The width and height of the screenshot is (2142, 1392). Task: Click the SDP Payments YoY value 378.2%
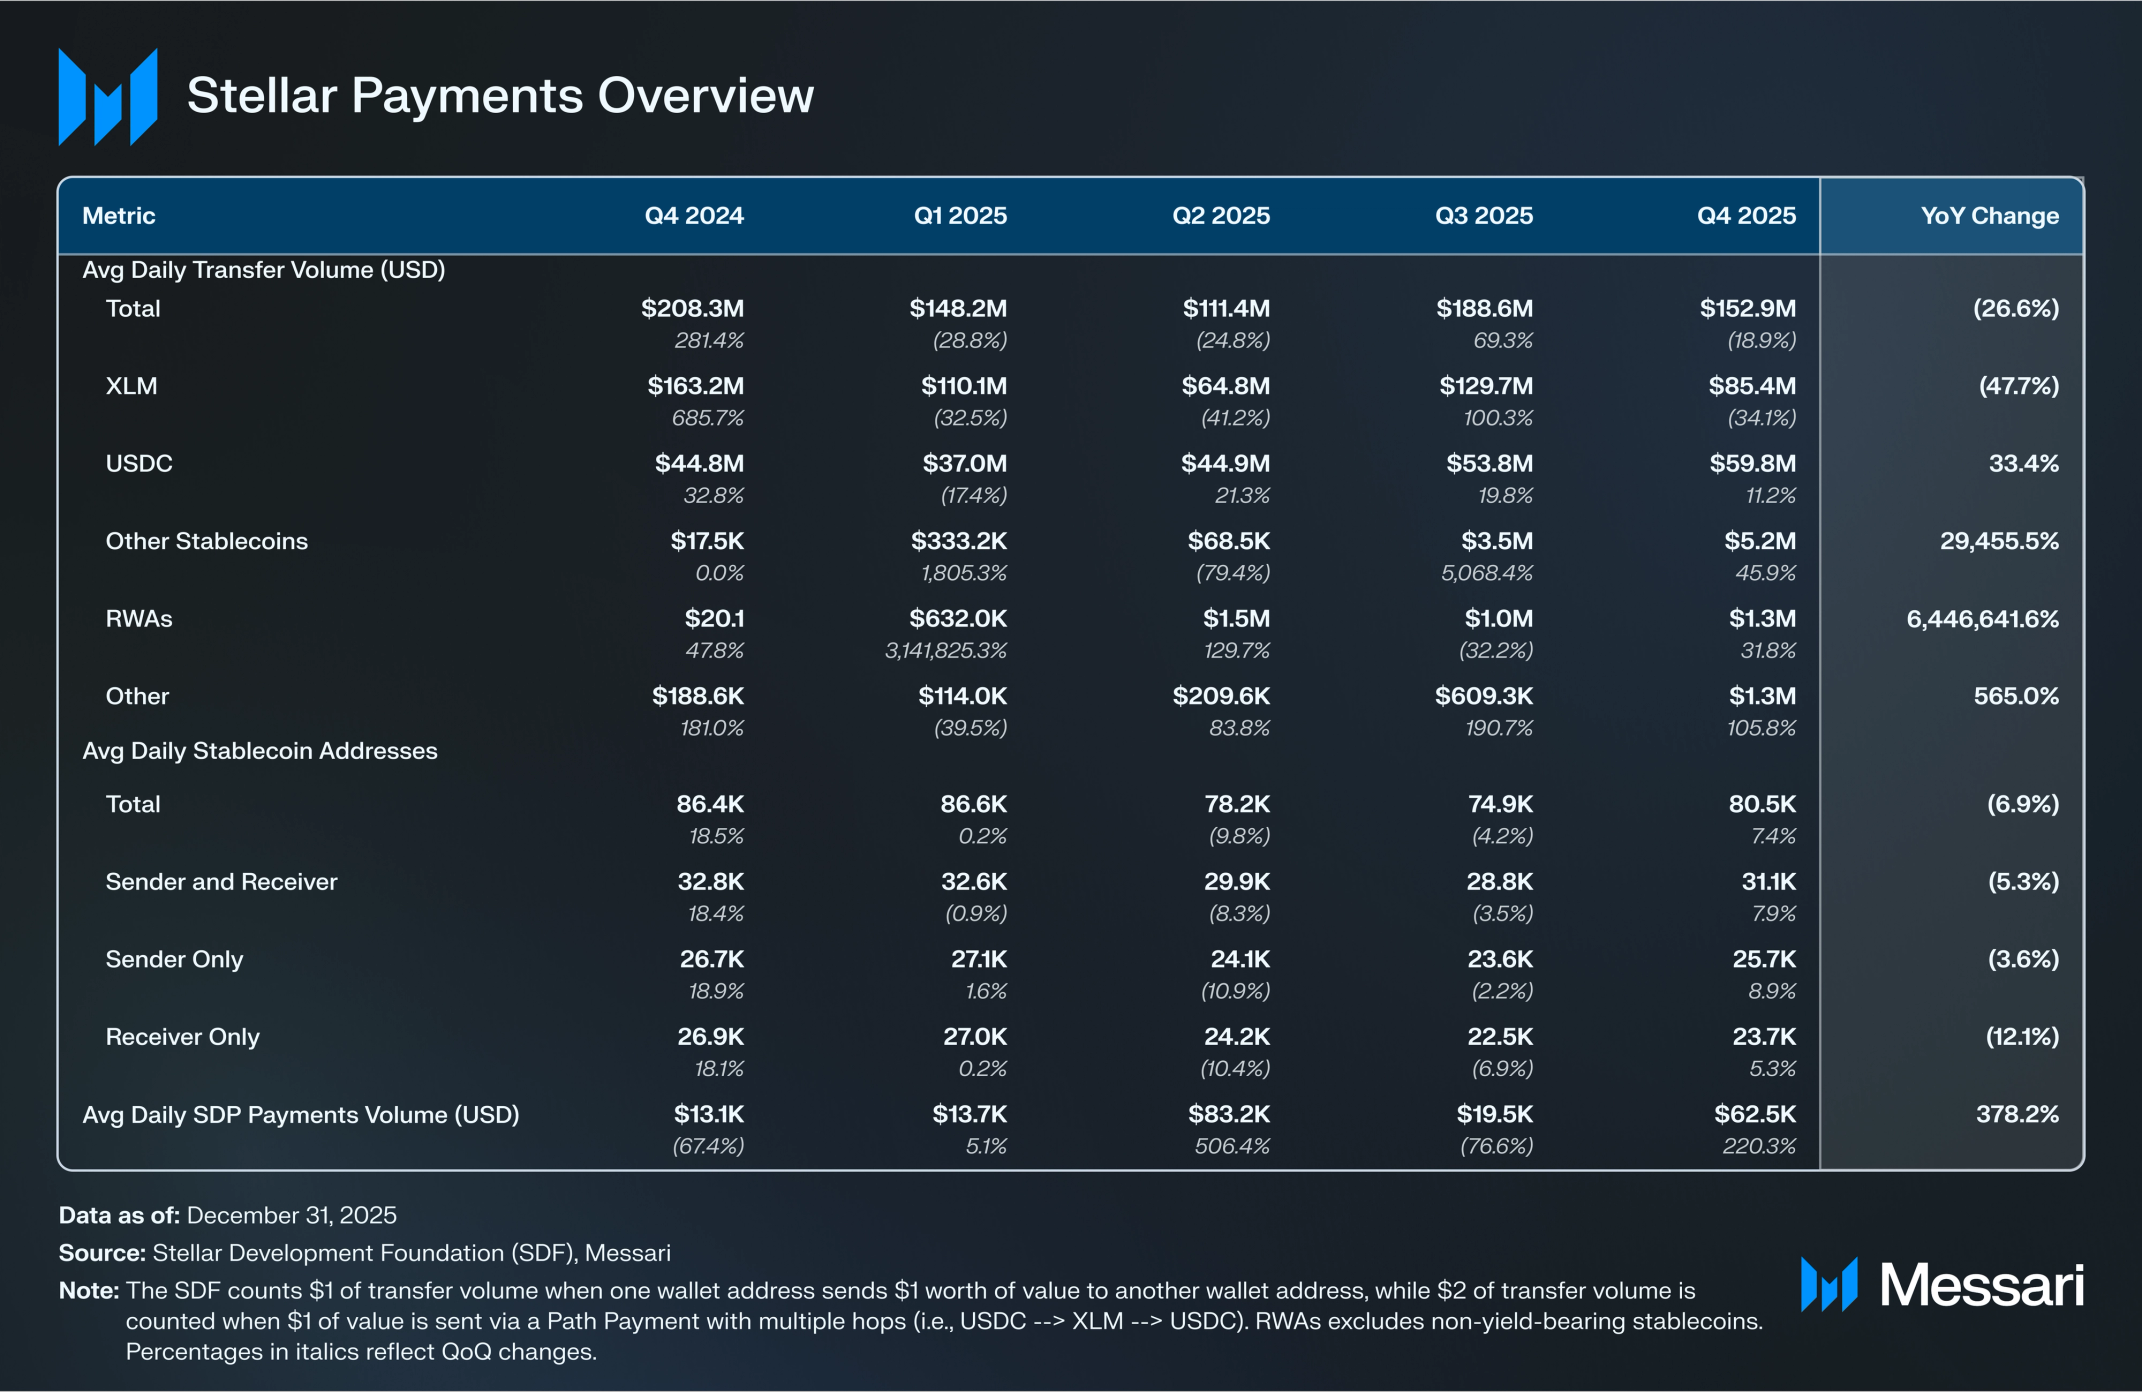pos(2016,1114)
